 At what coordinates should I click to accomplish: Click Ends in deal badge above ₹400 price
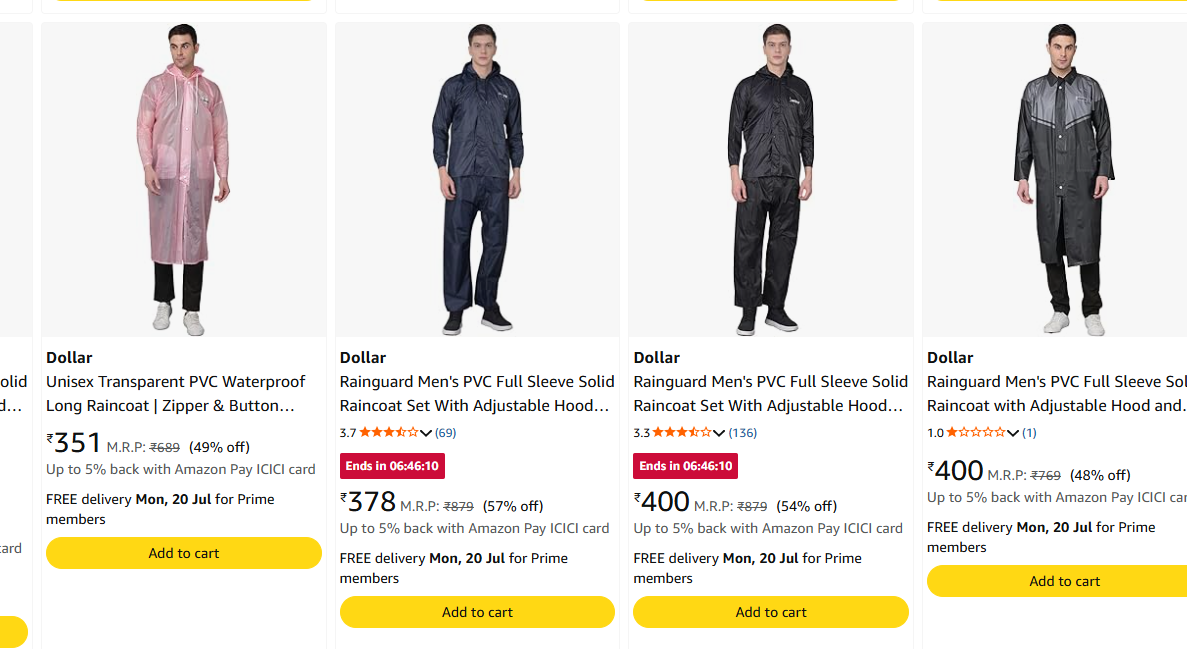[x=685, y=466]
